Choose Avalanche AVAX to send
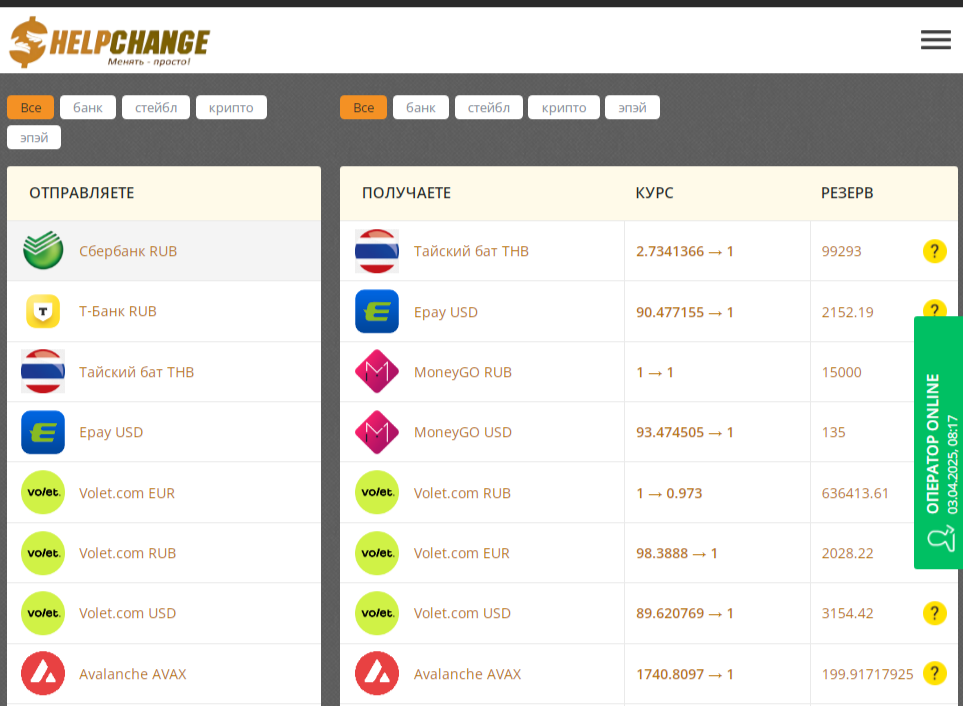This screenshot has height=706, width=963. click(x=164, y=673)
